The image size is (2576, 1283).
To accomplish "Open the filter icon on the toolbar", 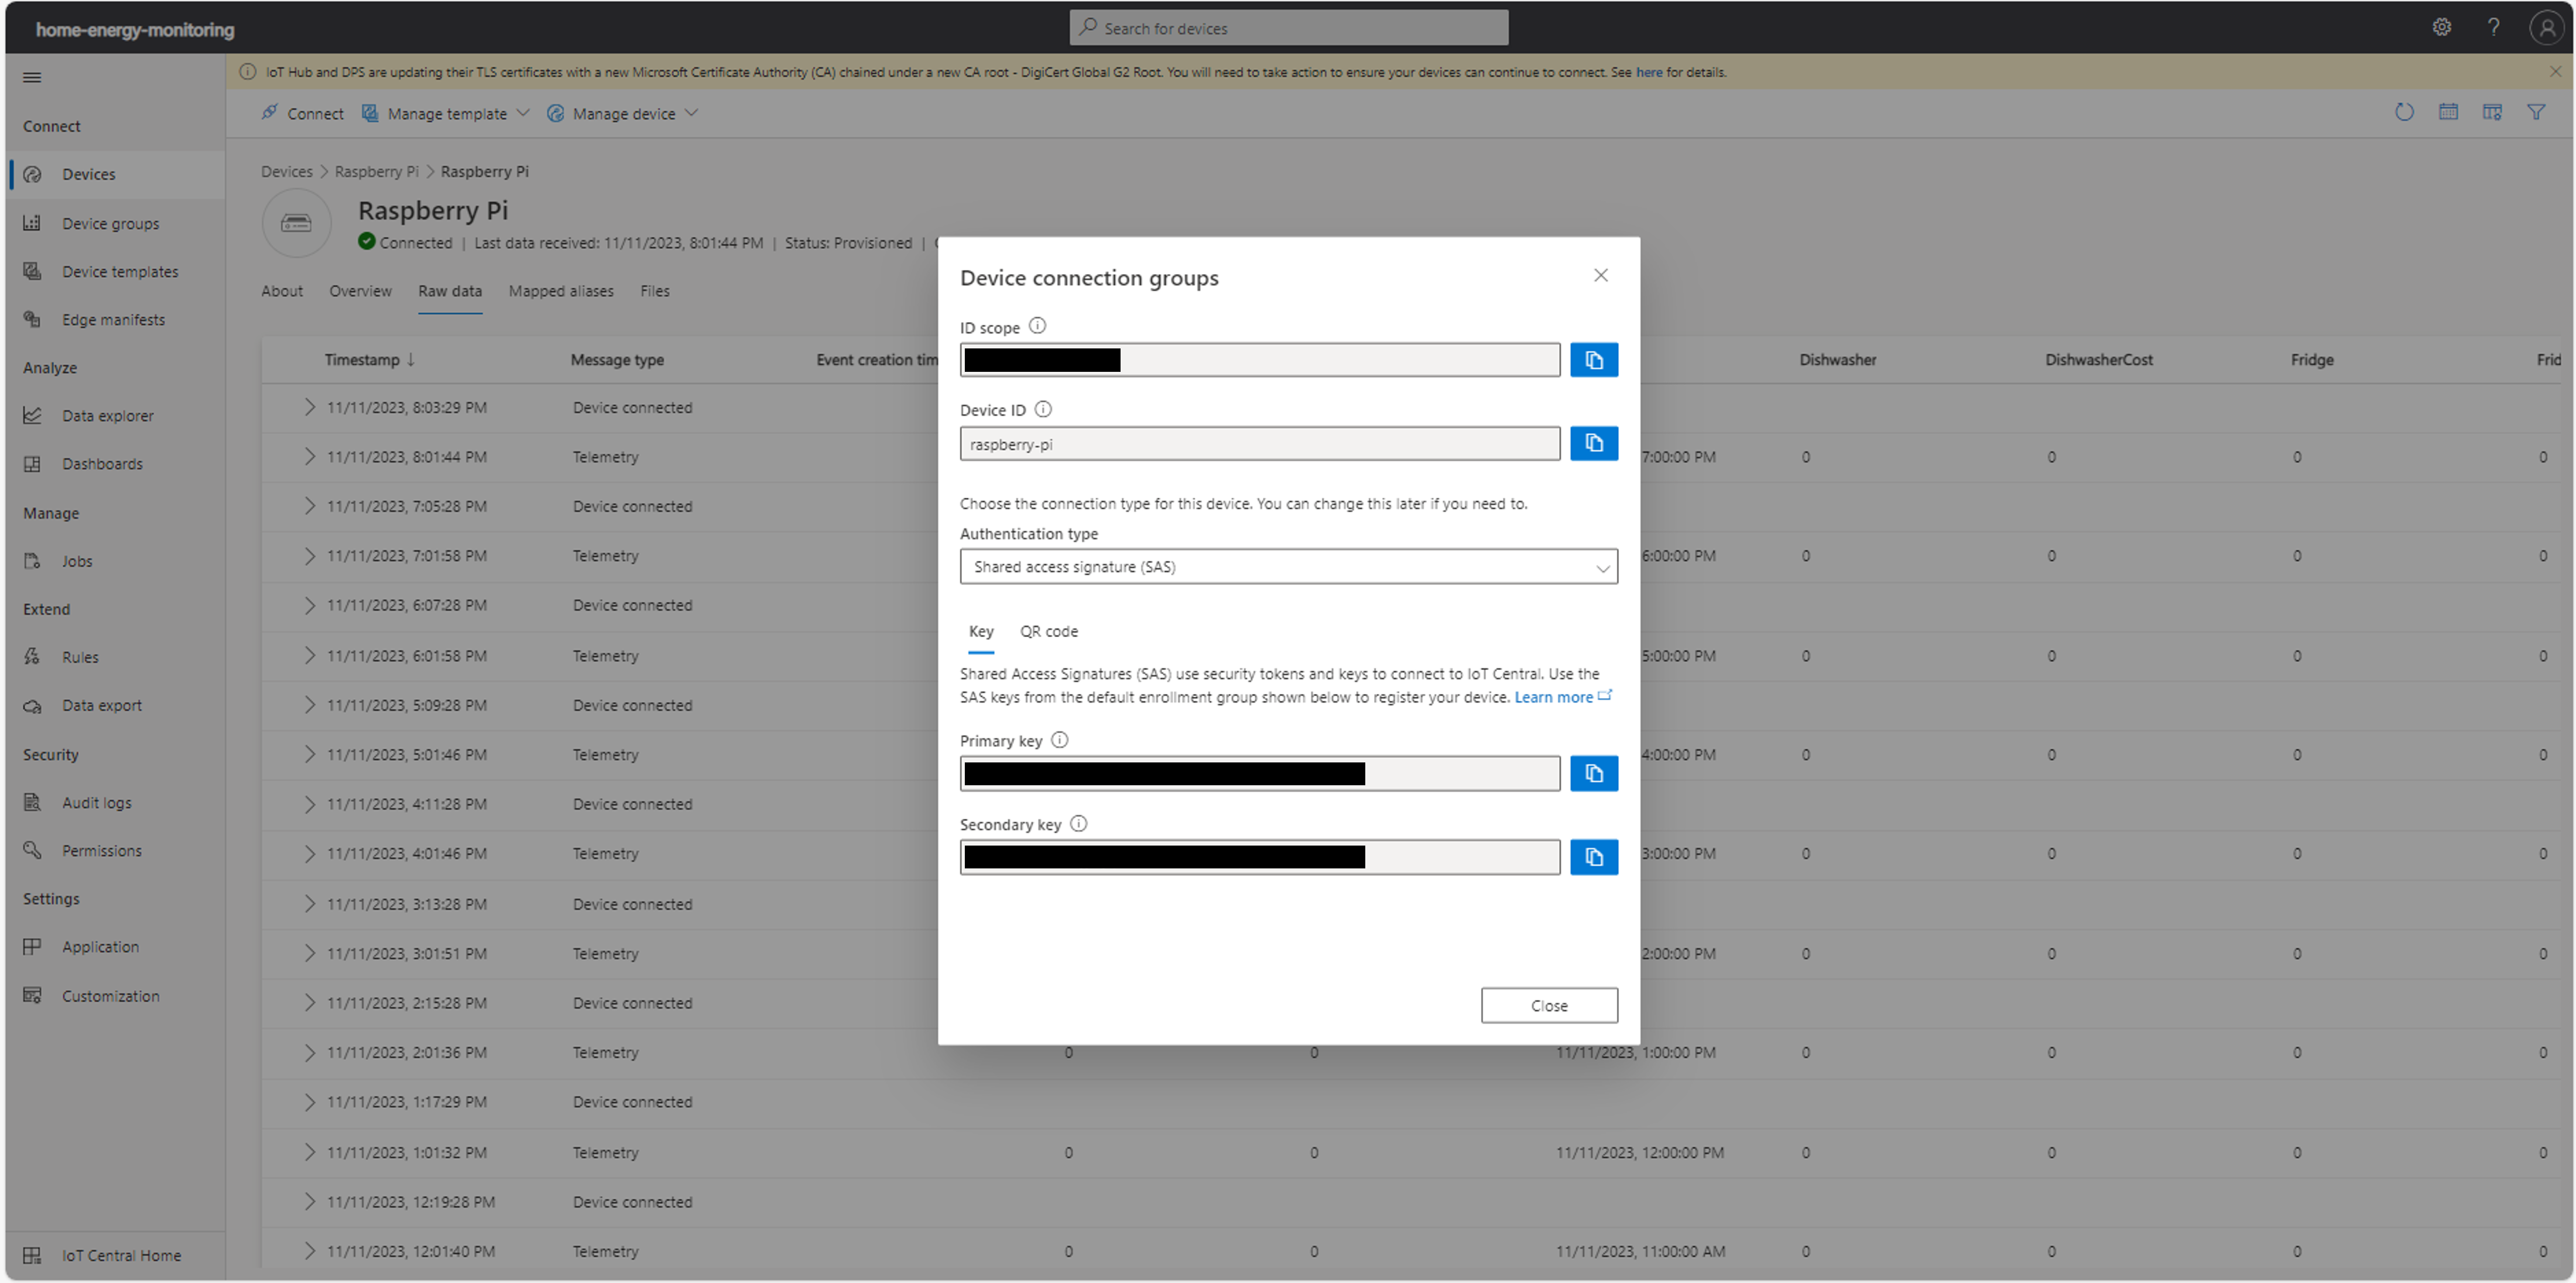I will [x=2538, y=112].
